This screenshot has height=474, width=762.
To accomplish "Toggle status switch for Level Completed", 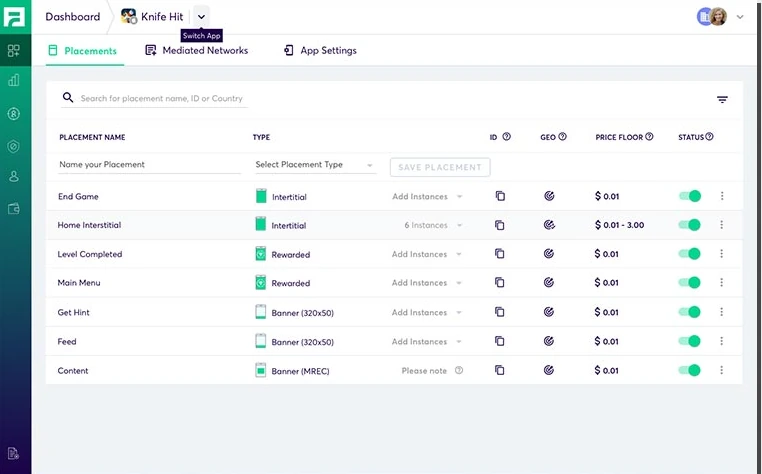I will click(690, 253).
